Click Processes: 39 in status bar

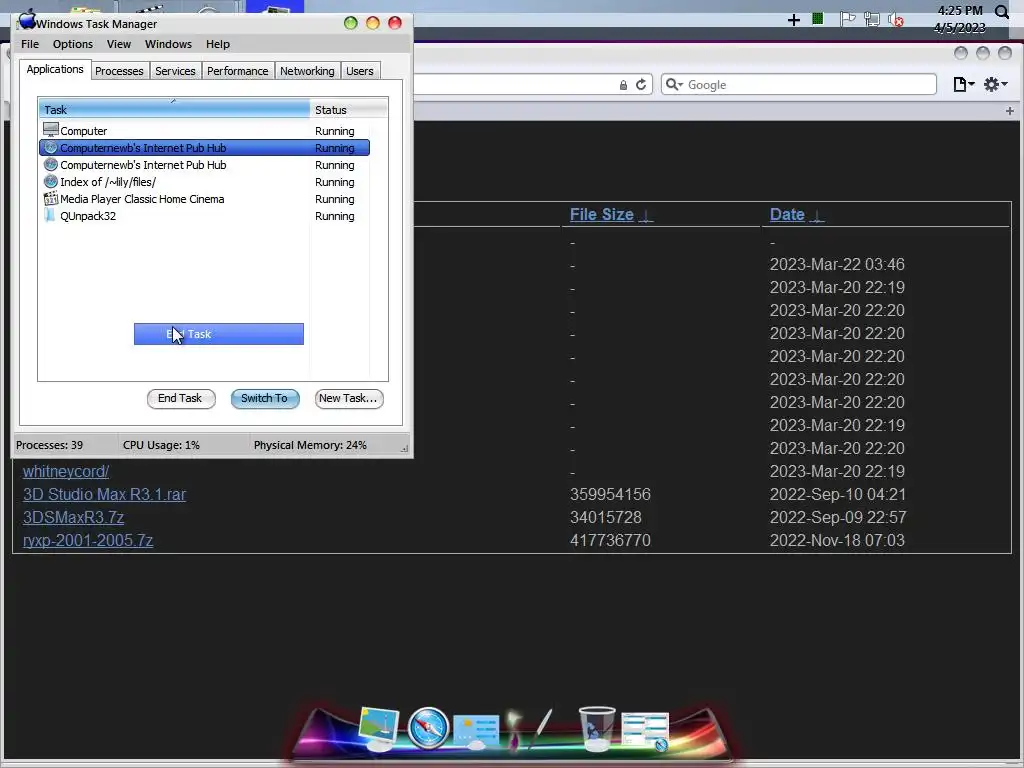click(50, 445)
